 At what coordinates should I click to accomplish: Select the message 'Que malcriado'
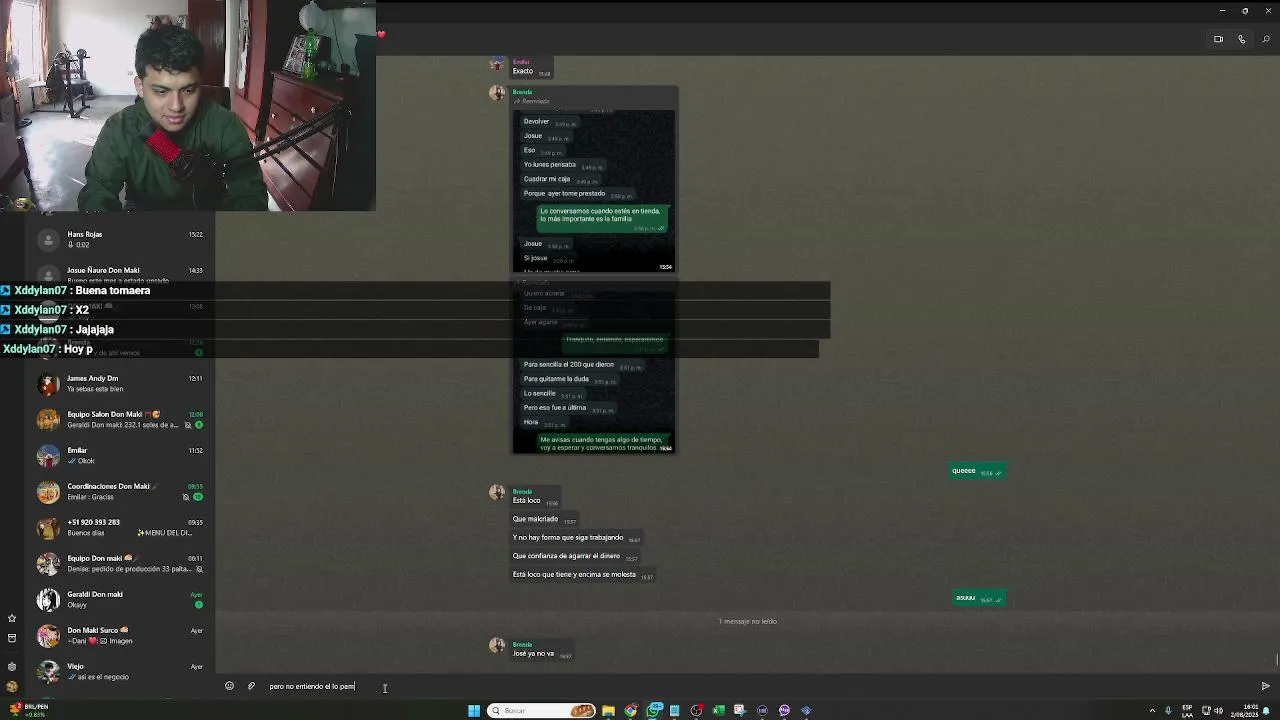pos(544,519)
